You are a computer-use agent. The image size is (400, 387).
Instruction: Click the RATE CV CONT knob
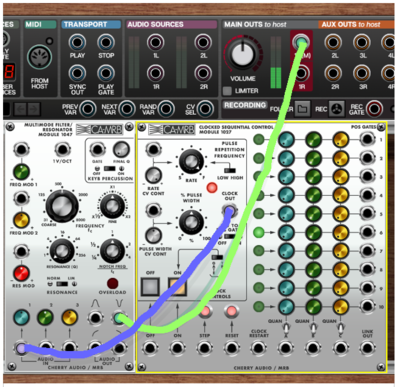point(153,175)
